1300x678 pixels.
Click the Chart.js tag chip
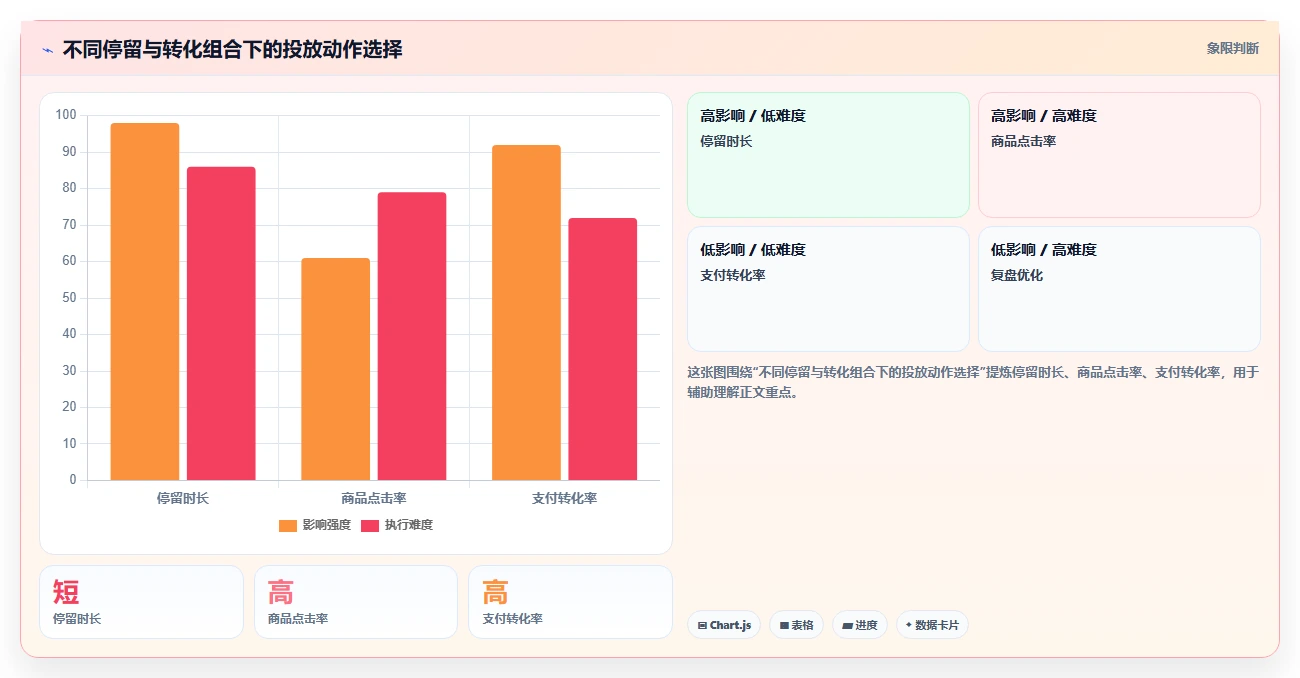pyautogui.click(x=724, y=625)
